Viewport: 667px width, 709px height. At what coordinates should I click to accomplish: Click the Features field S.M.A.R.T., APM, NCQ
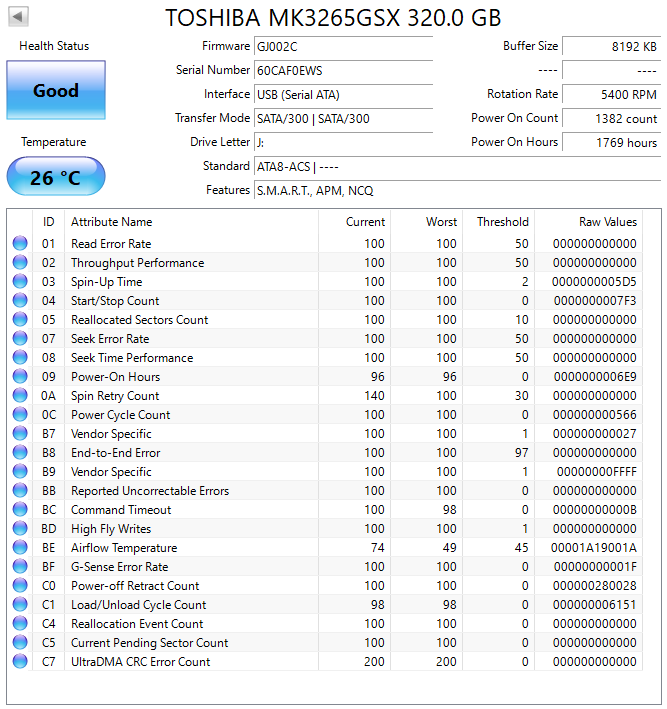457,190
